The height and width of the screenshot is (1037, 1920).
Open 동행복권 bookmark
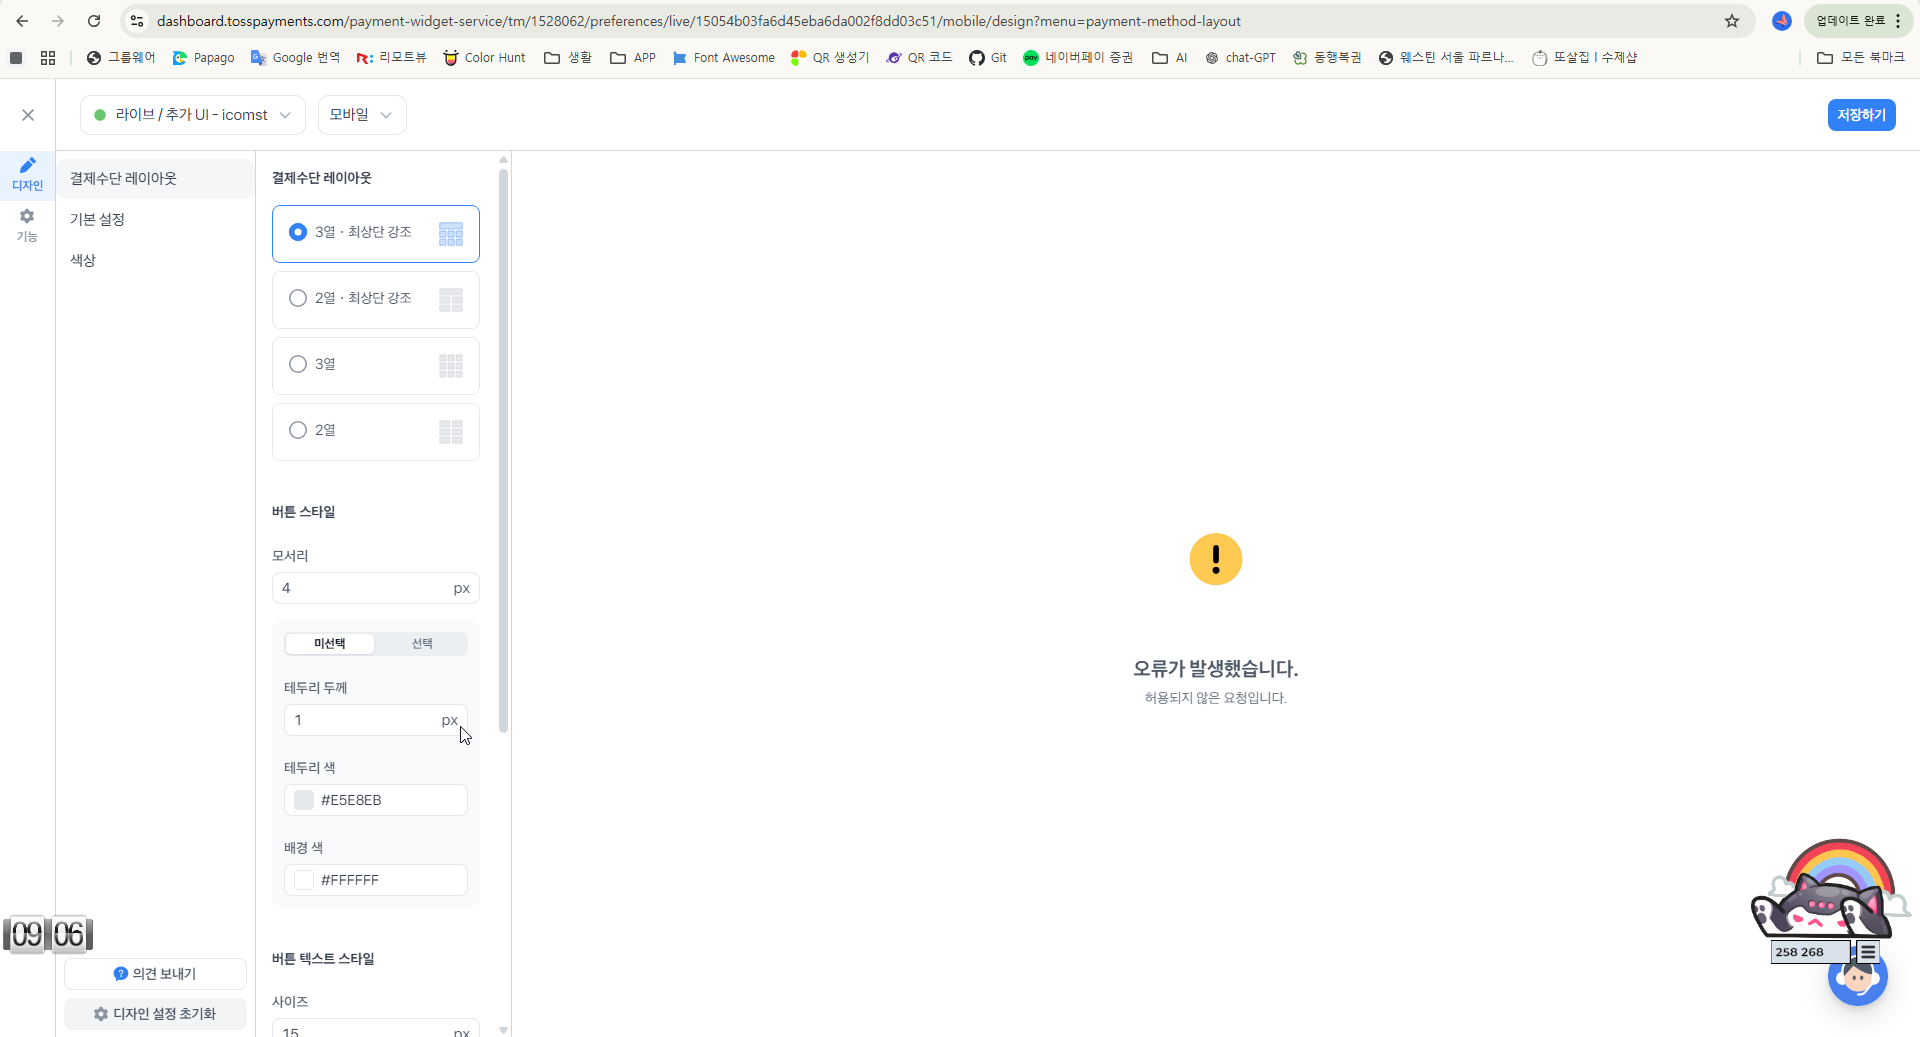point(1327,58)
